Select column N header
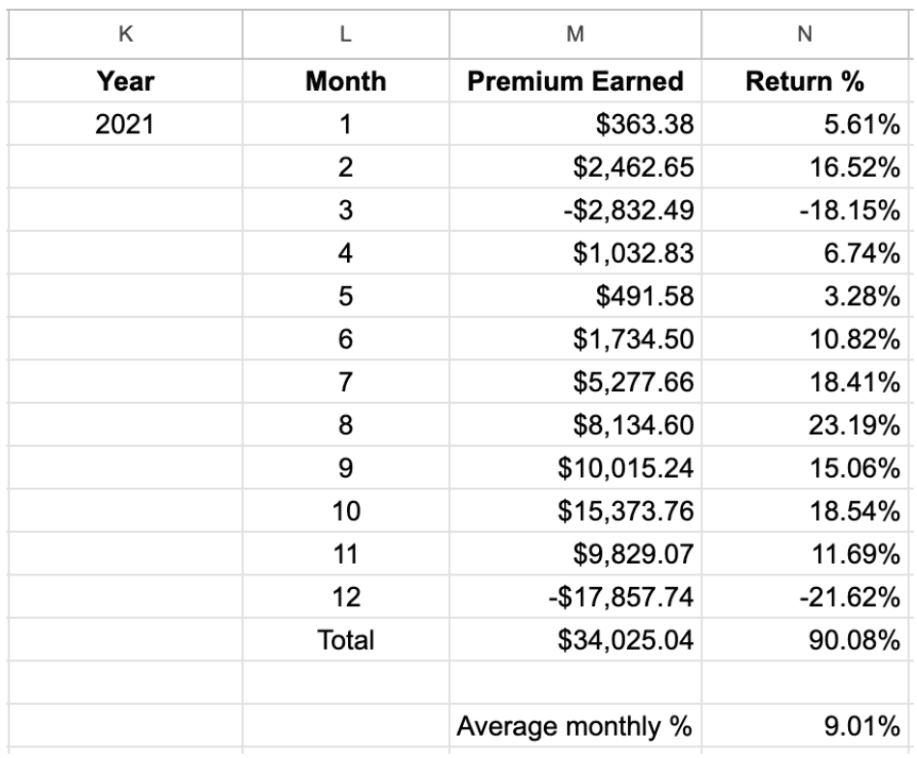 pyautogui.click(x=805, y=34)
